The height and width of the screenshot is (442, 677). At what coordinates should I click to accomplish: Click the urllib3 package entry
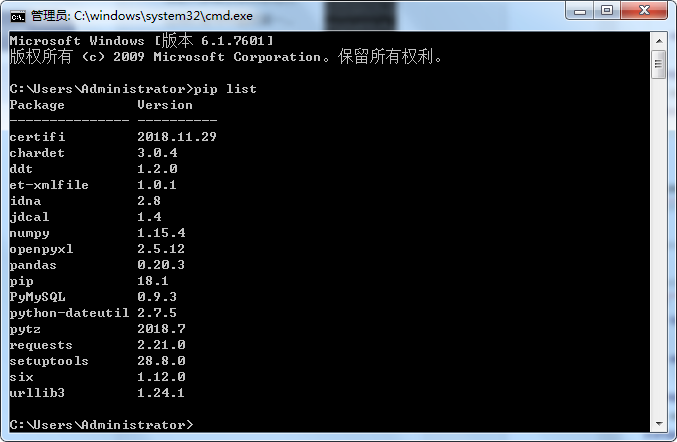coord(37,393)
